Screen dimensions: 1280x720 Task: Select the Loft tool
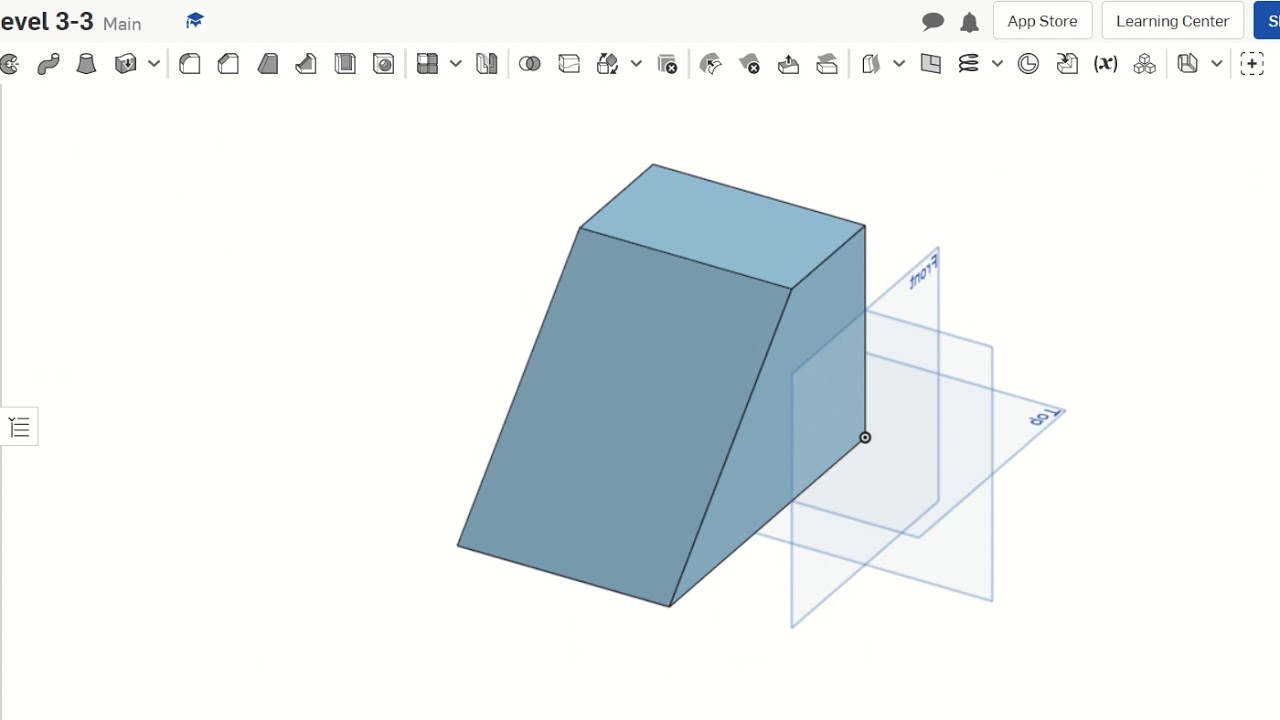[x=87, y=64]
